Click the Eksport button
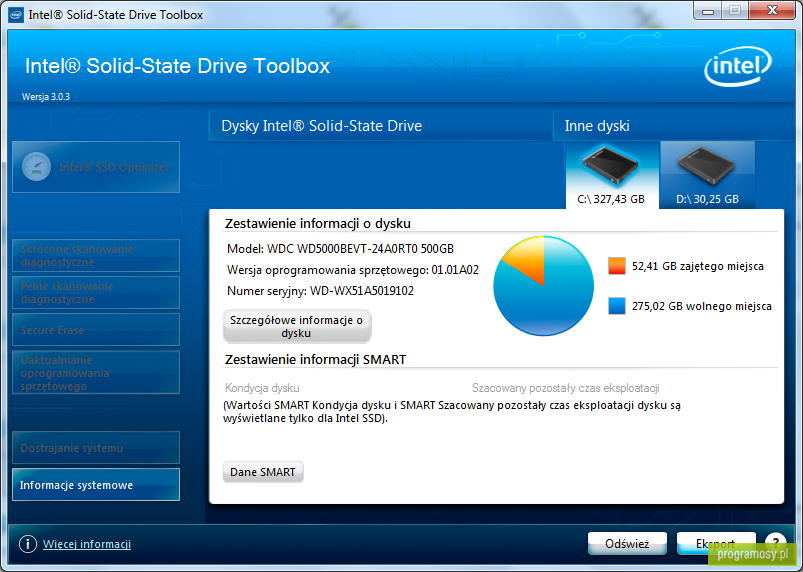 [716, 543]
